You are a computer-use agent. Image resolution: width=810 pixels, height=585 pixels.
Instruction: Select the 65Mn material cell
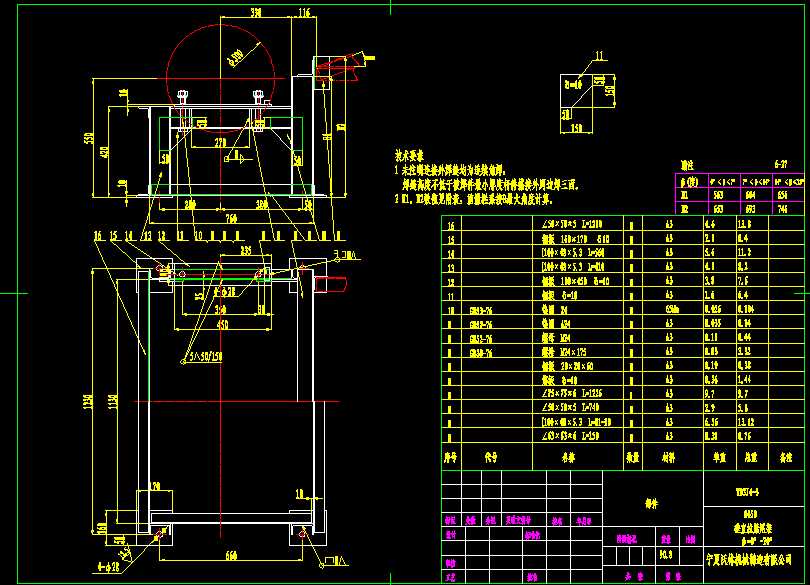(x=673, y=309)
